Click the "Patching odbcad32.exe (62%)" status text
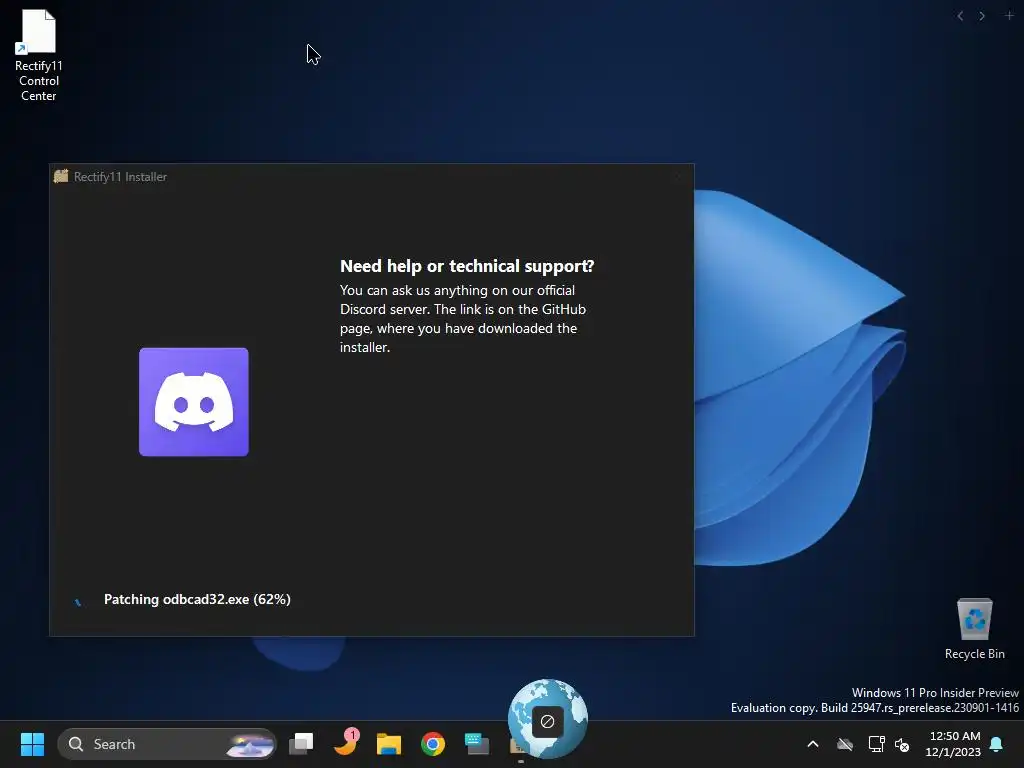Image resolution: width=1024 pixels, height=768 pixels. pyautogui.click(x=197, y=600)
